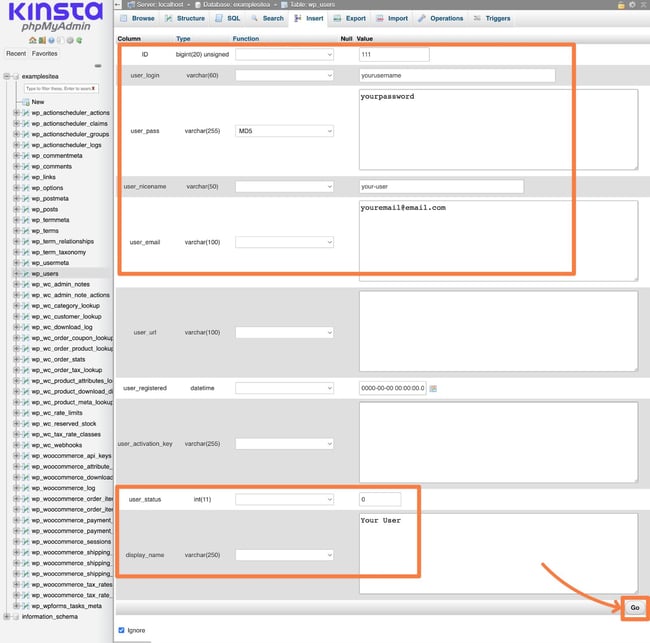Screen dimensions: 650x643
Task: Open the Export tab
Action: pyautogui.click(x=350, y=18)
